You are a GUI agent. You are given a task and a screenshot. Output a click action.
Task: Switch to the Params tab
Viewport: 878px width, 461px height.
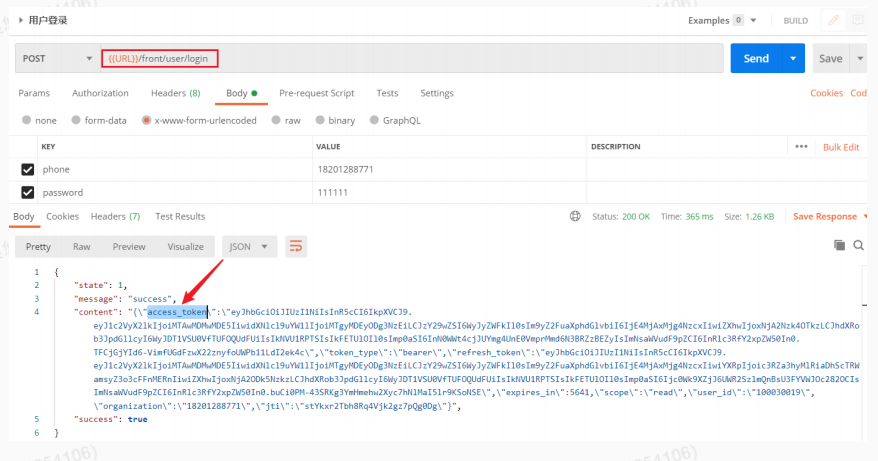tap(34, 93)
